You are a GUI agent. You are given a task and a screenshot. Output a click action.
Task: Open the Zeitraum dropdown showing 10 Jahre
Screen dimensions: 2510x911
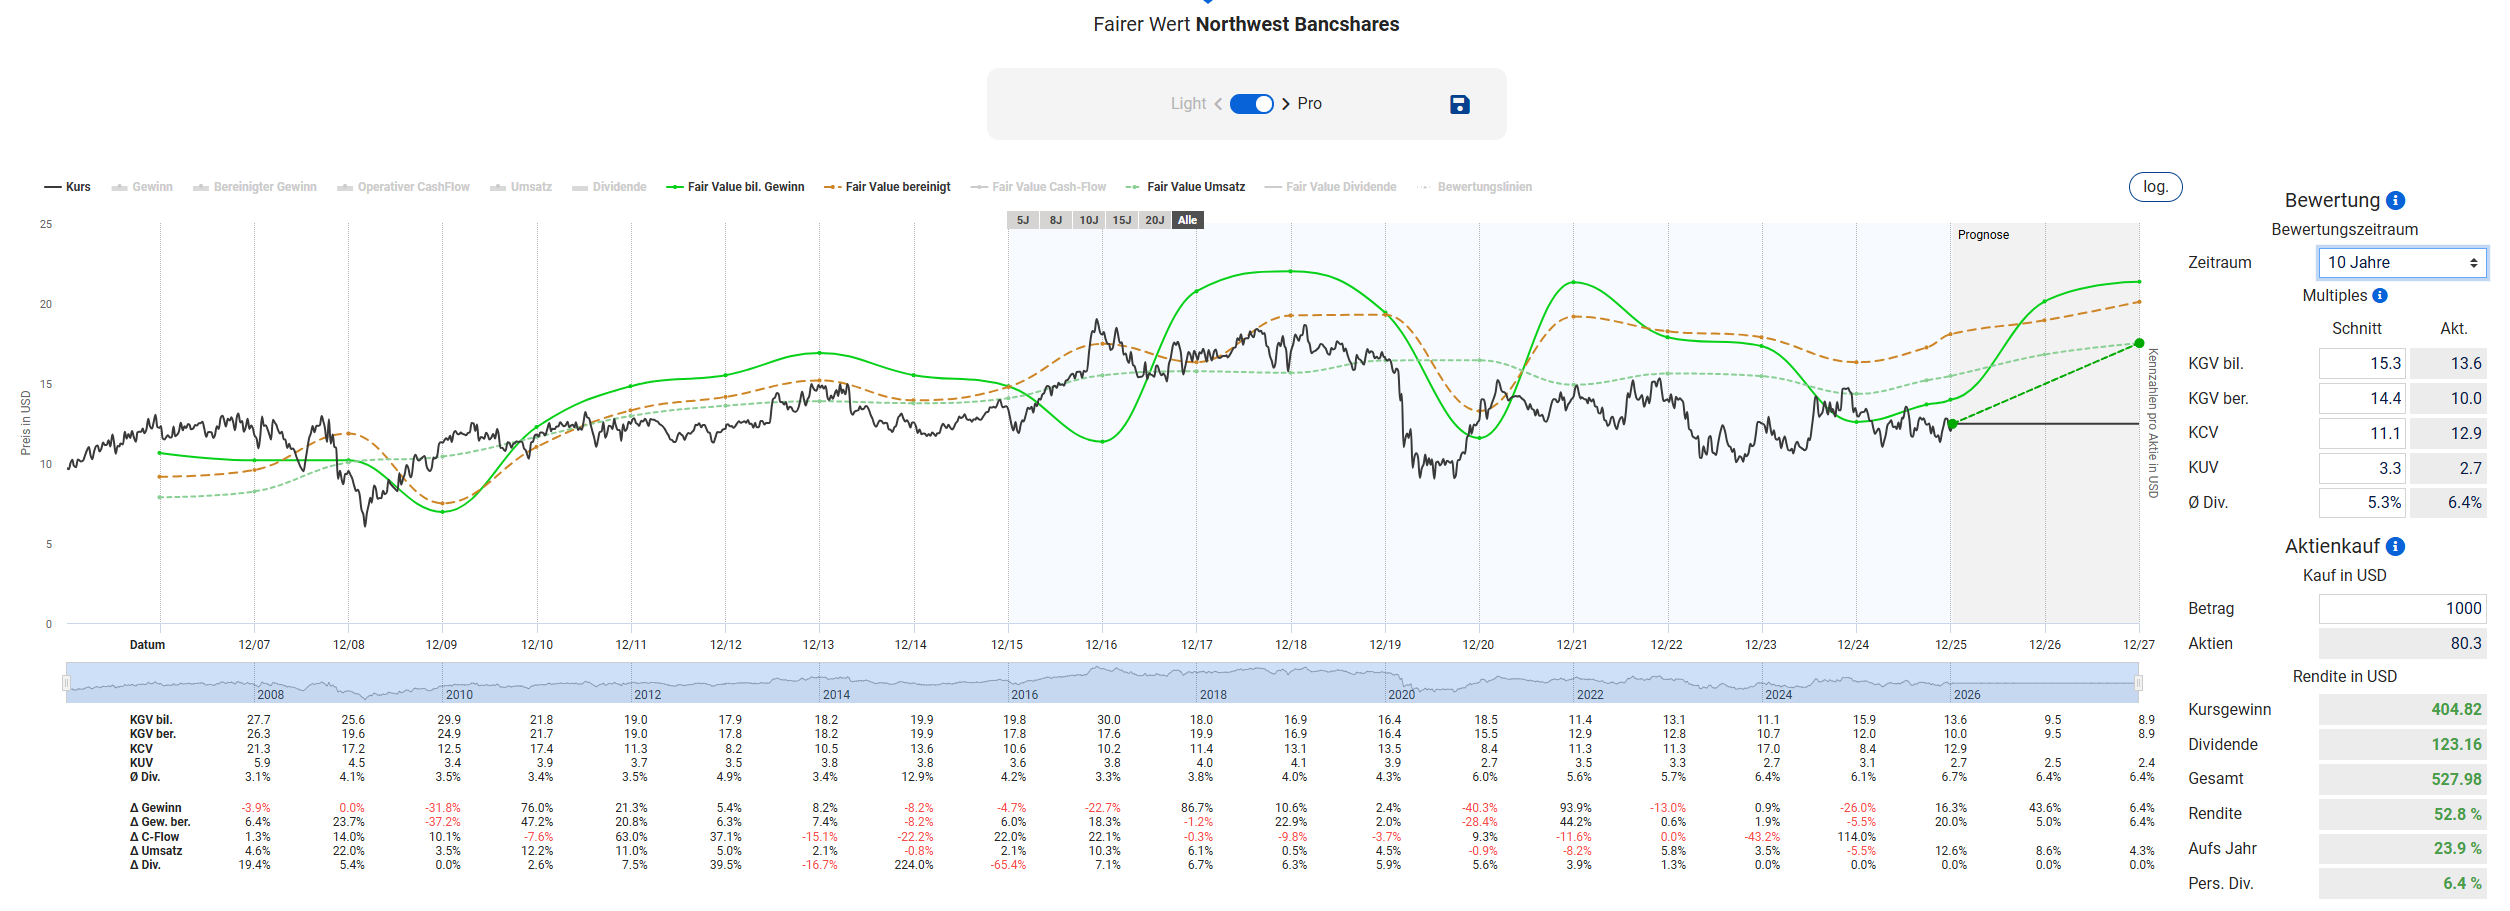[x=2401, y=263]
